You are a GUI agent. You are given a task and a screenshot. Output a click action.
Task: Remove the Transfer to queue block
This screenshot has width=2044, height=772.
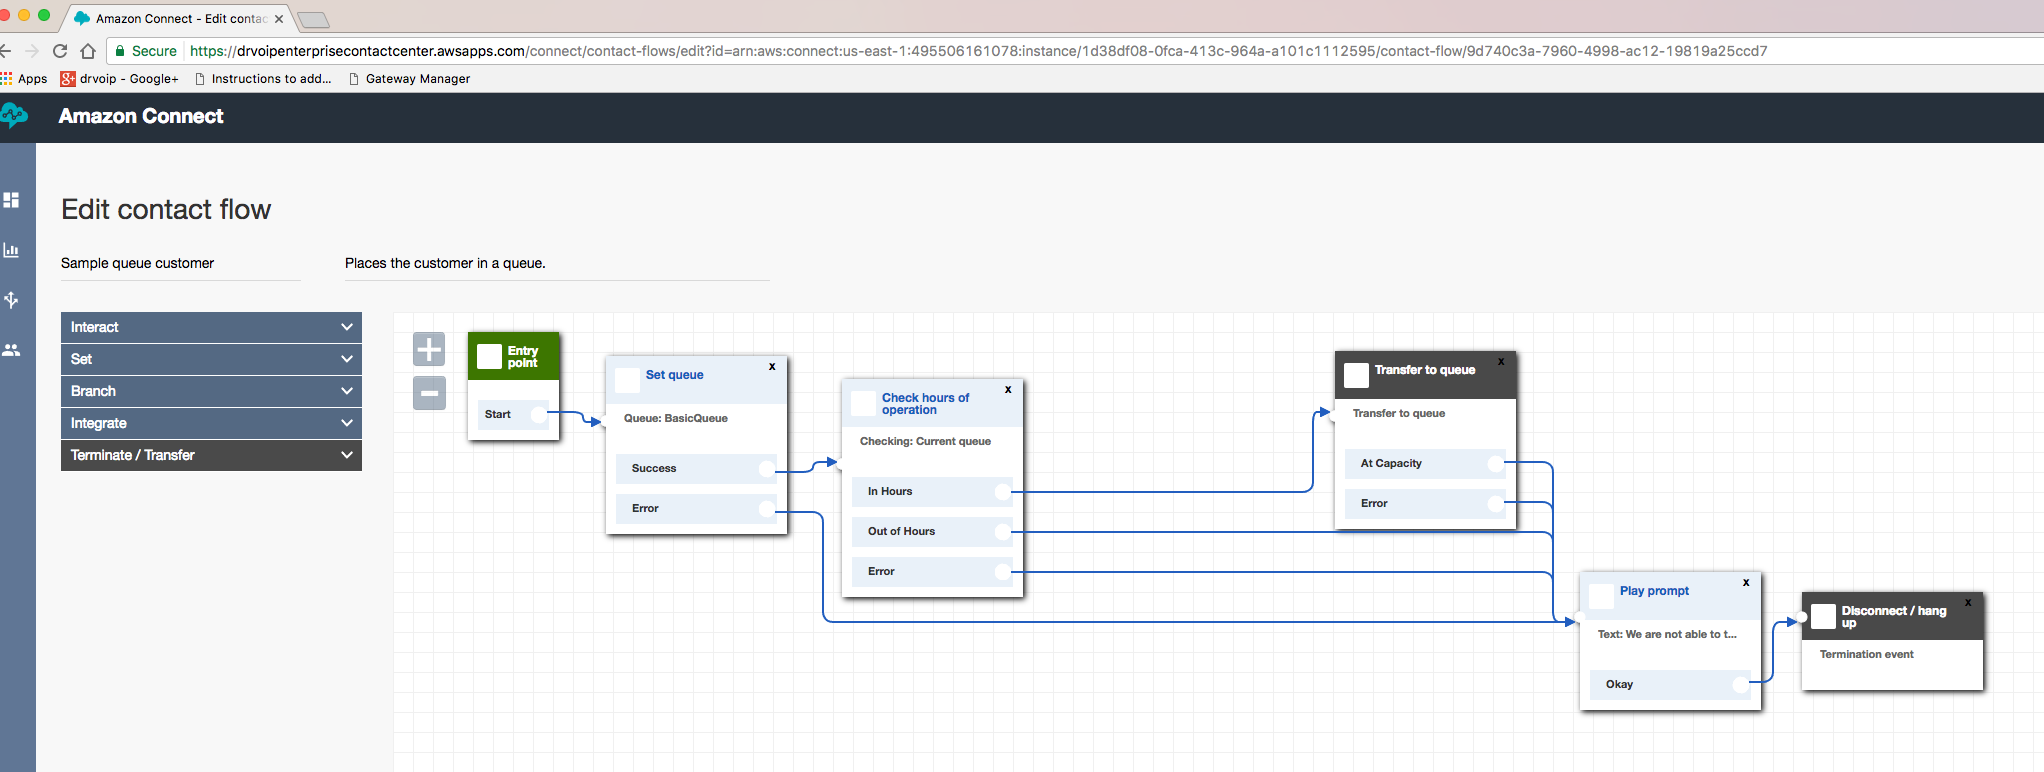1501,362
